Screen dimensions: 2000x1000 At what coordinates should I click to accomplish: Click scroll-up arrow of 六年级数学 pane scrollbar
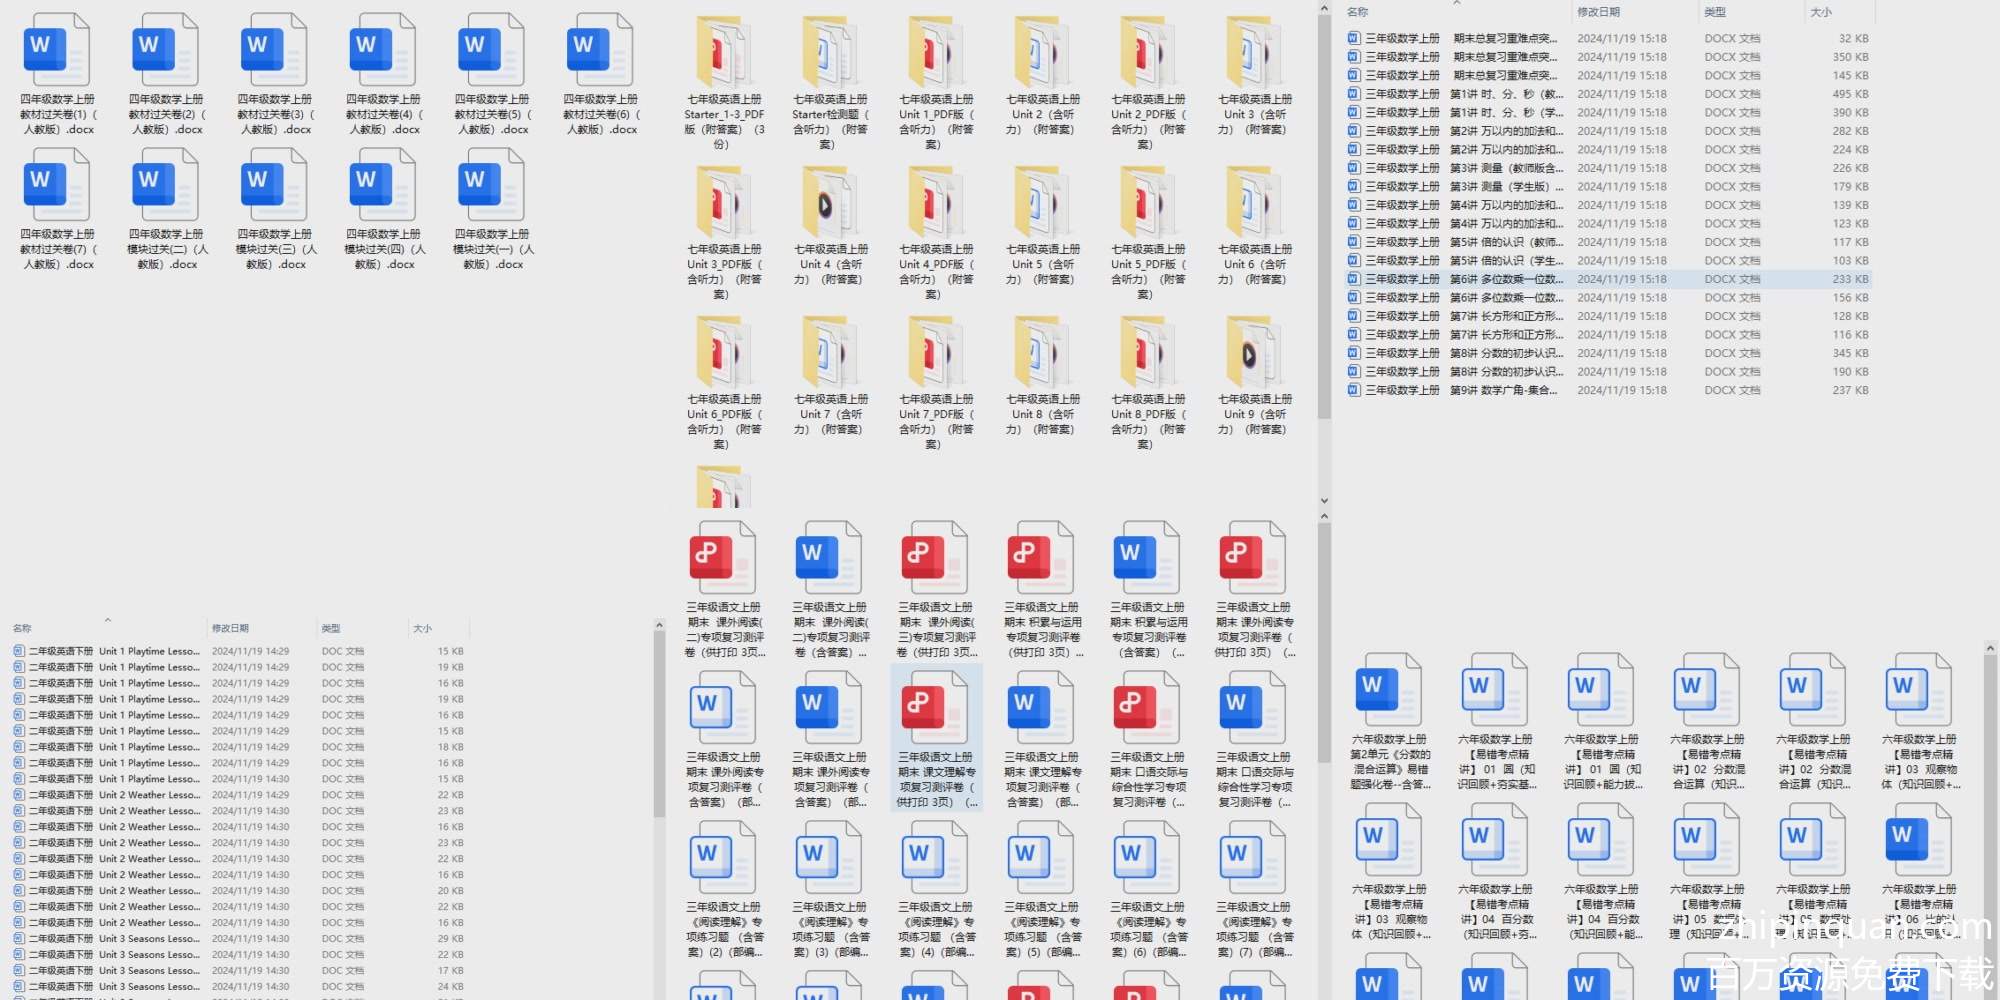[1989, 649]
